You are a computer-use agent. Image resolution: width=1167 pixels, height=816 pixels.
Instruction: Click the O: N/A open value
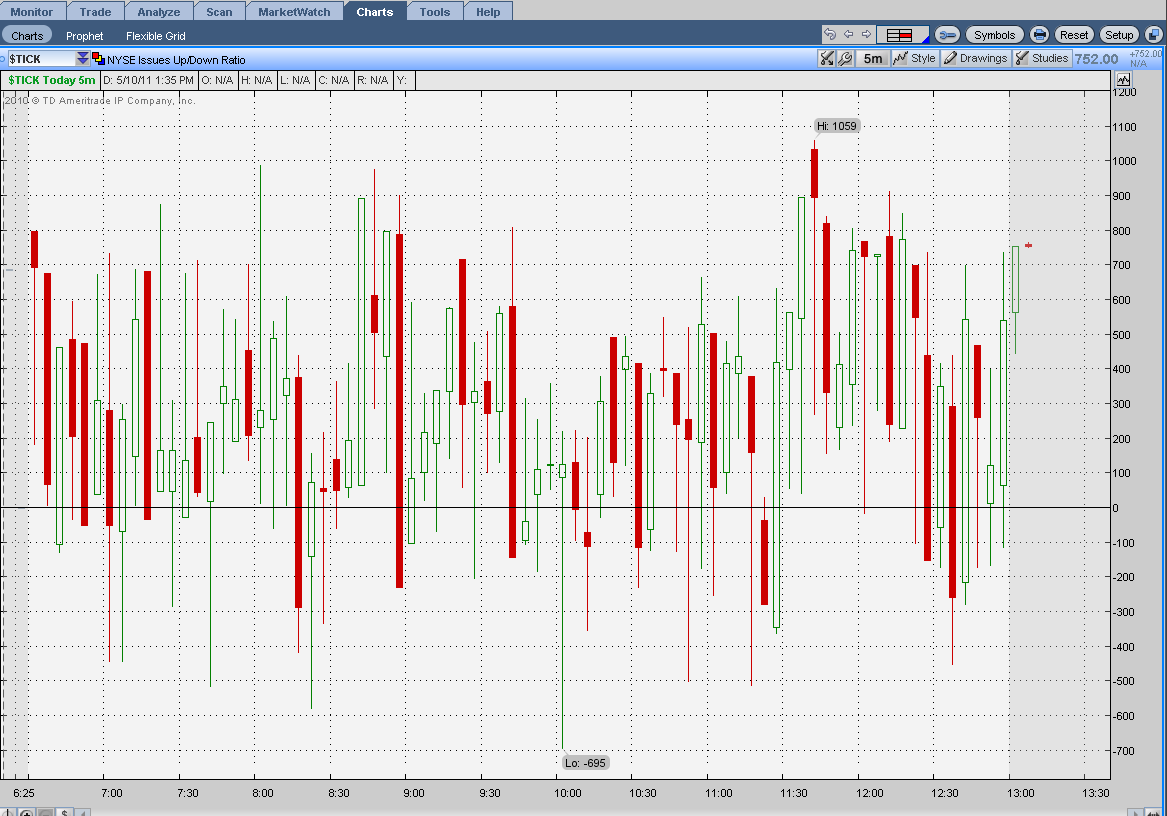click(217, 80)
